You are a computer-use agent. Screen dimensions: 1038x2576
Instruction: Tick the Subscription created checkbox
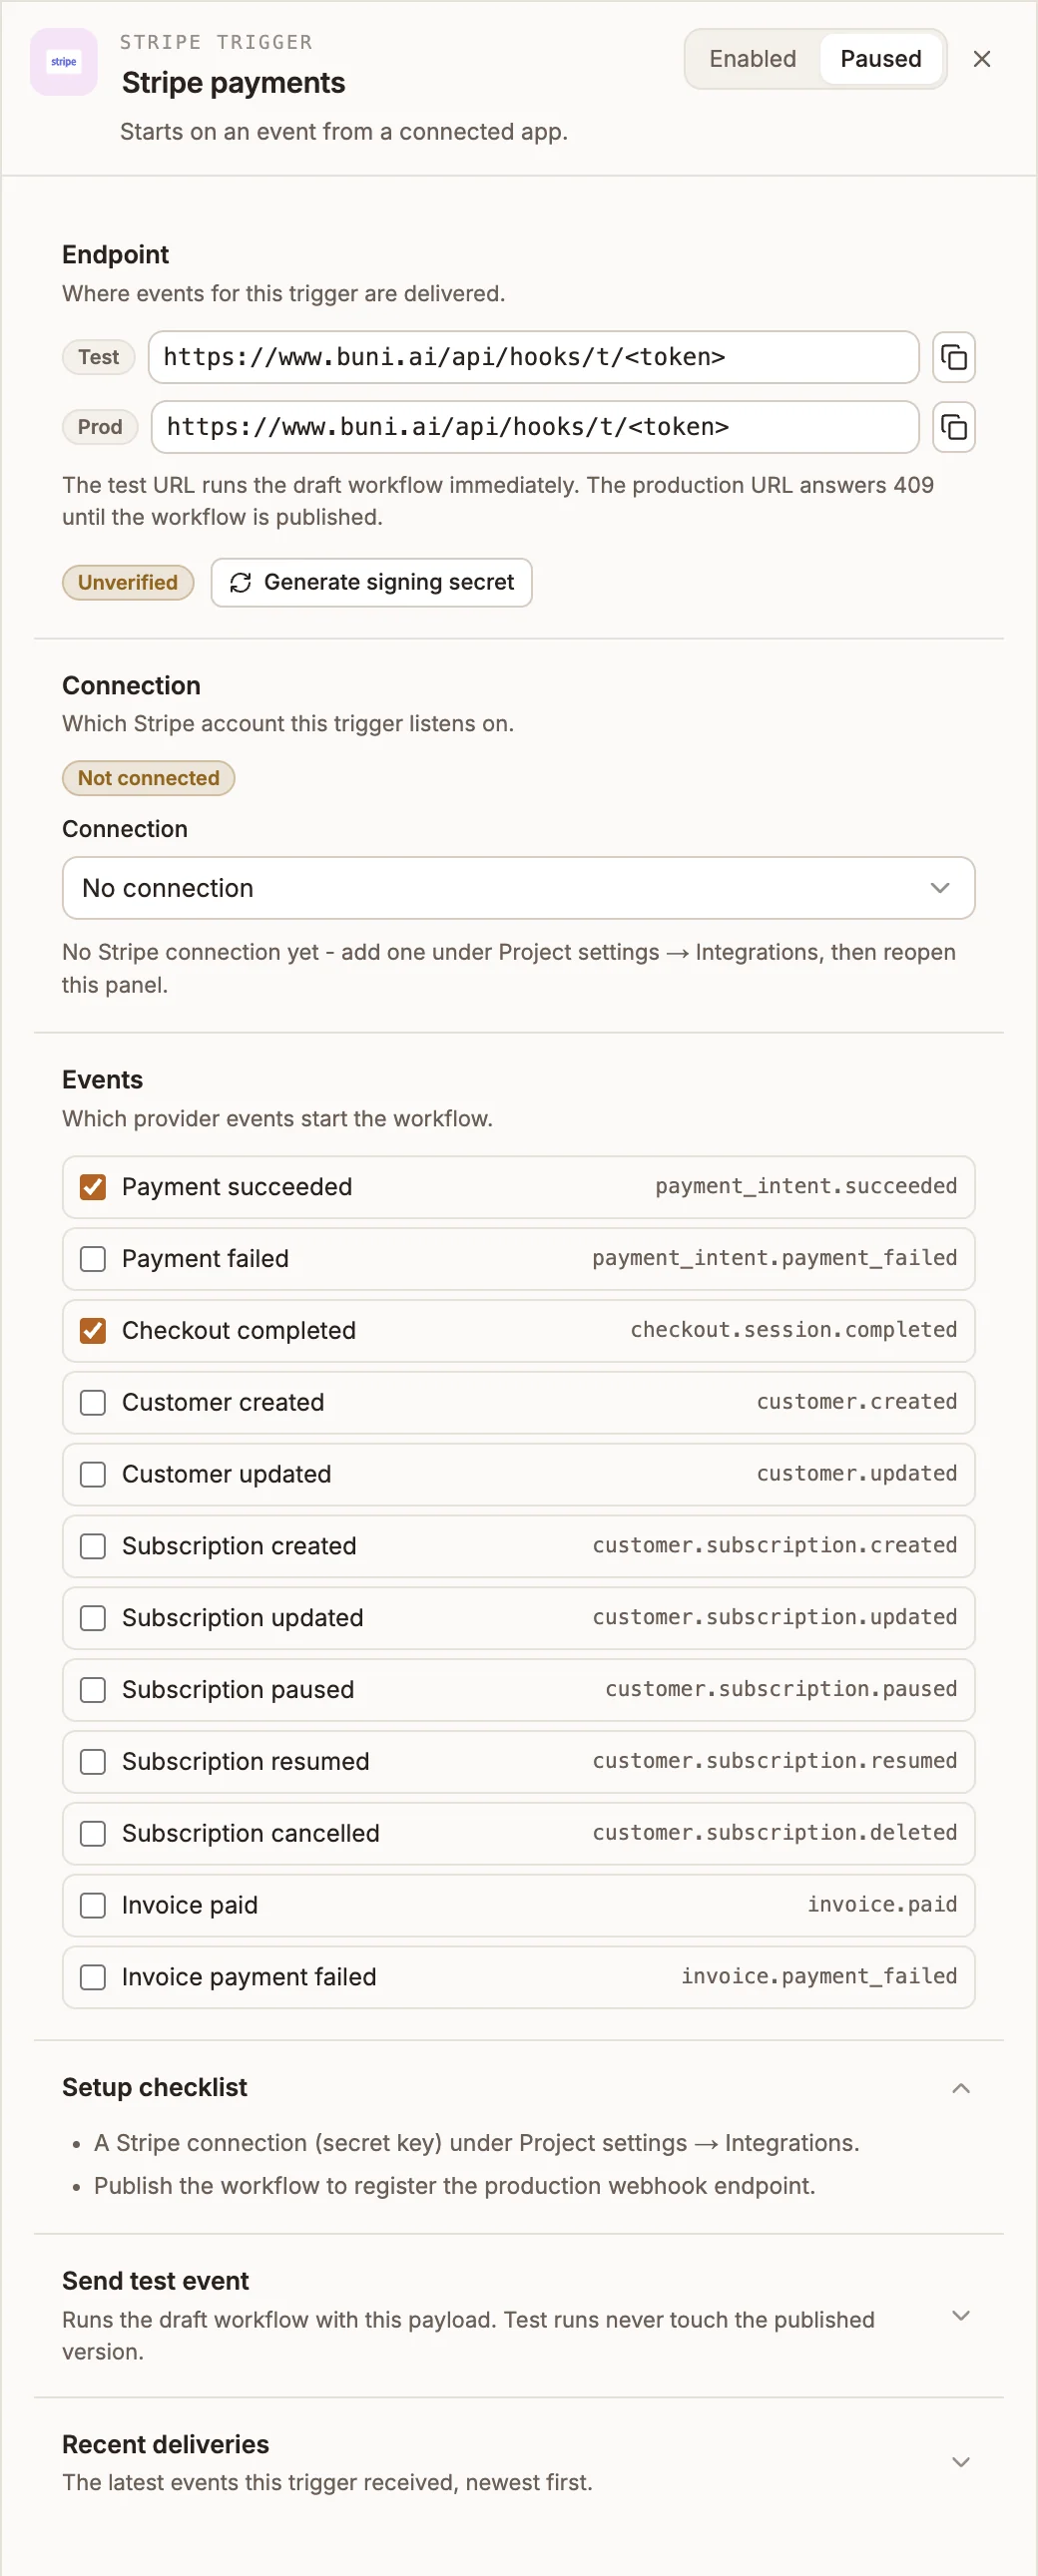93,1547
